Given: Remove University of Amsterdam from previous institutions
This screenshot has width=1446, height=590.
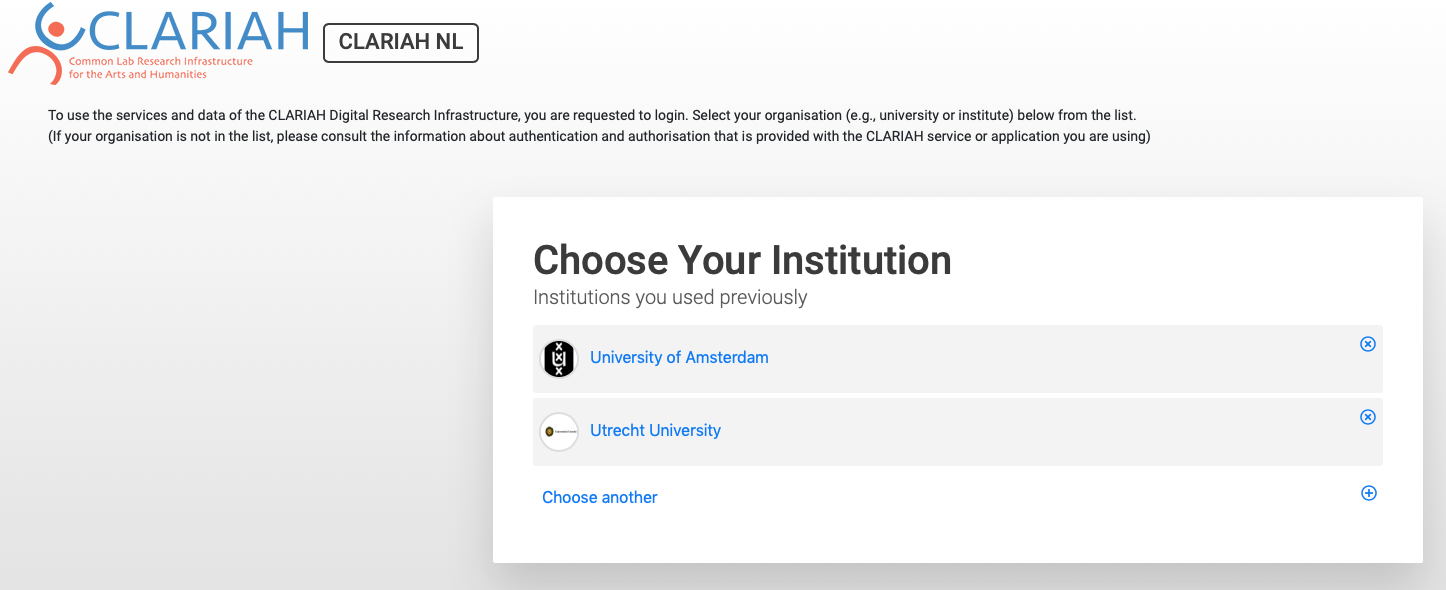Looking at the screenshot, I should (x=1368, y=344).
